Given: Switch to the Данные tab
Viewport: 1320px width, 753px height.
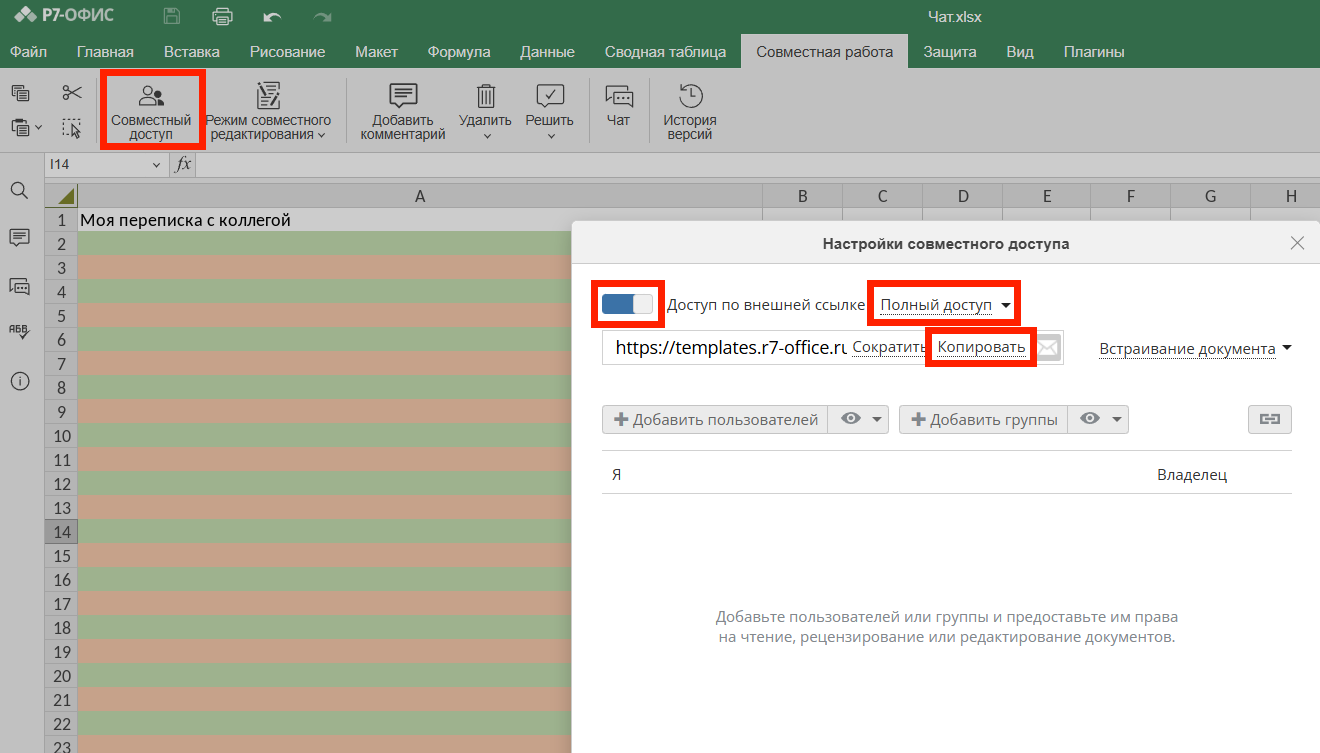Looking at the screenshot, I should (547, 52).
